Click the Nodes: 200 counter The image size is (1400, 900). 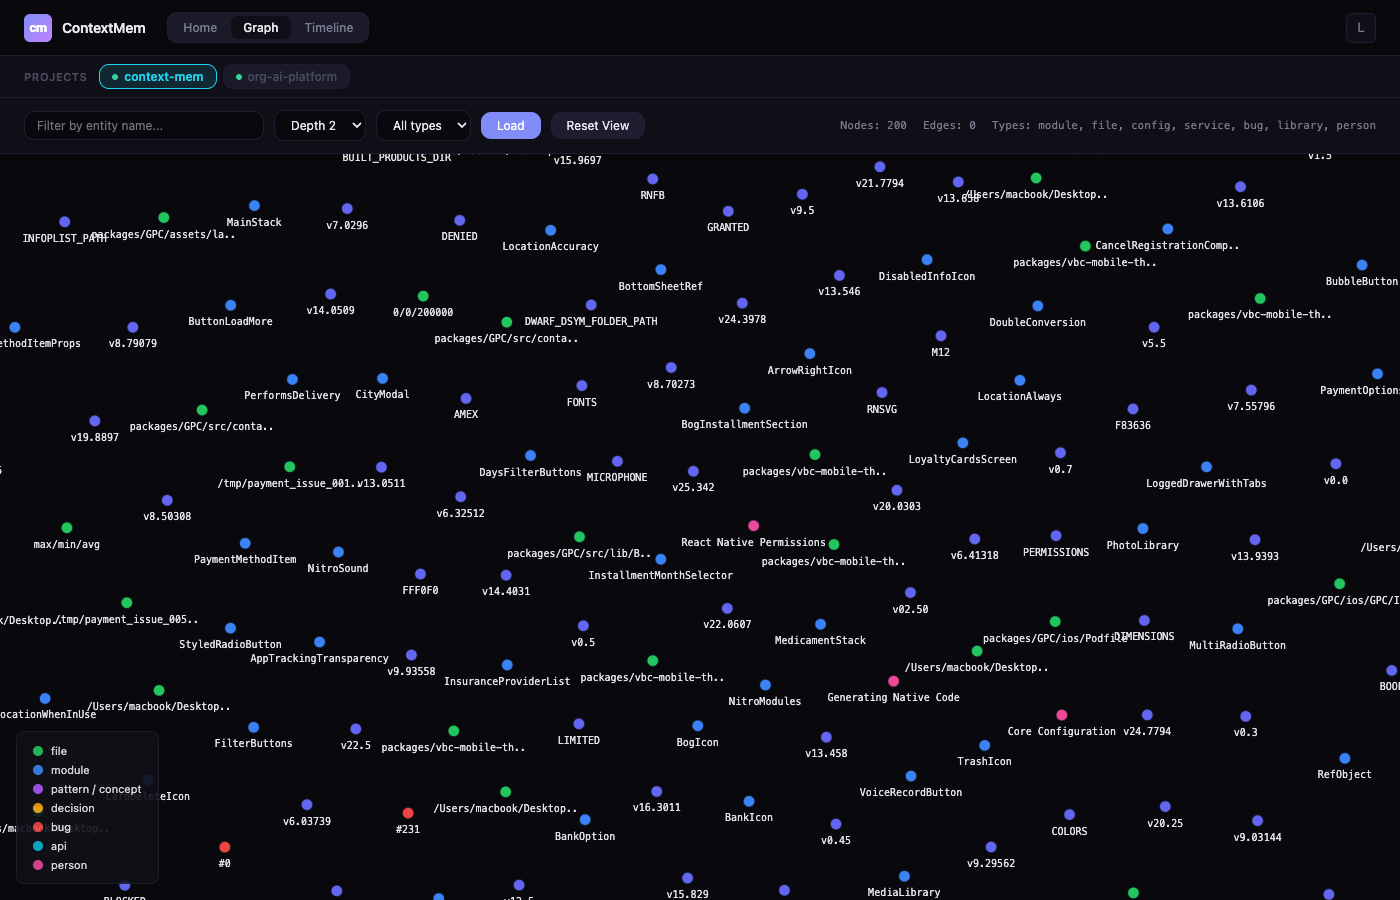[x=873, y=125]
